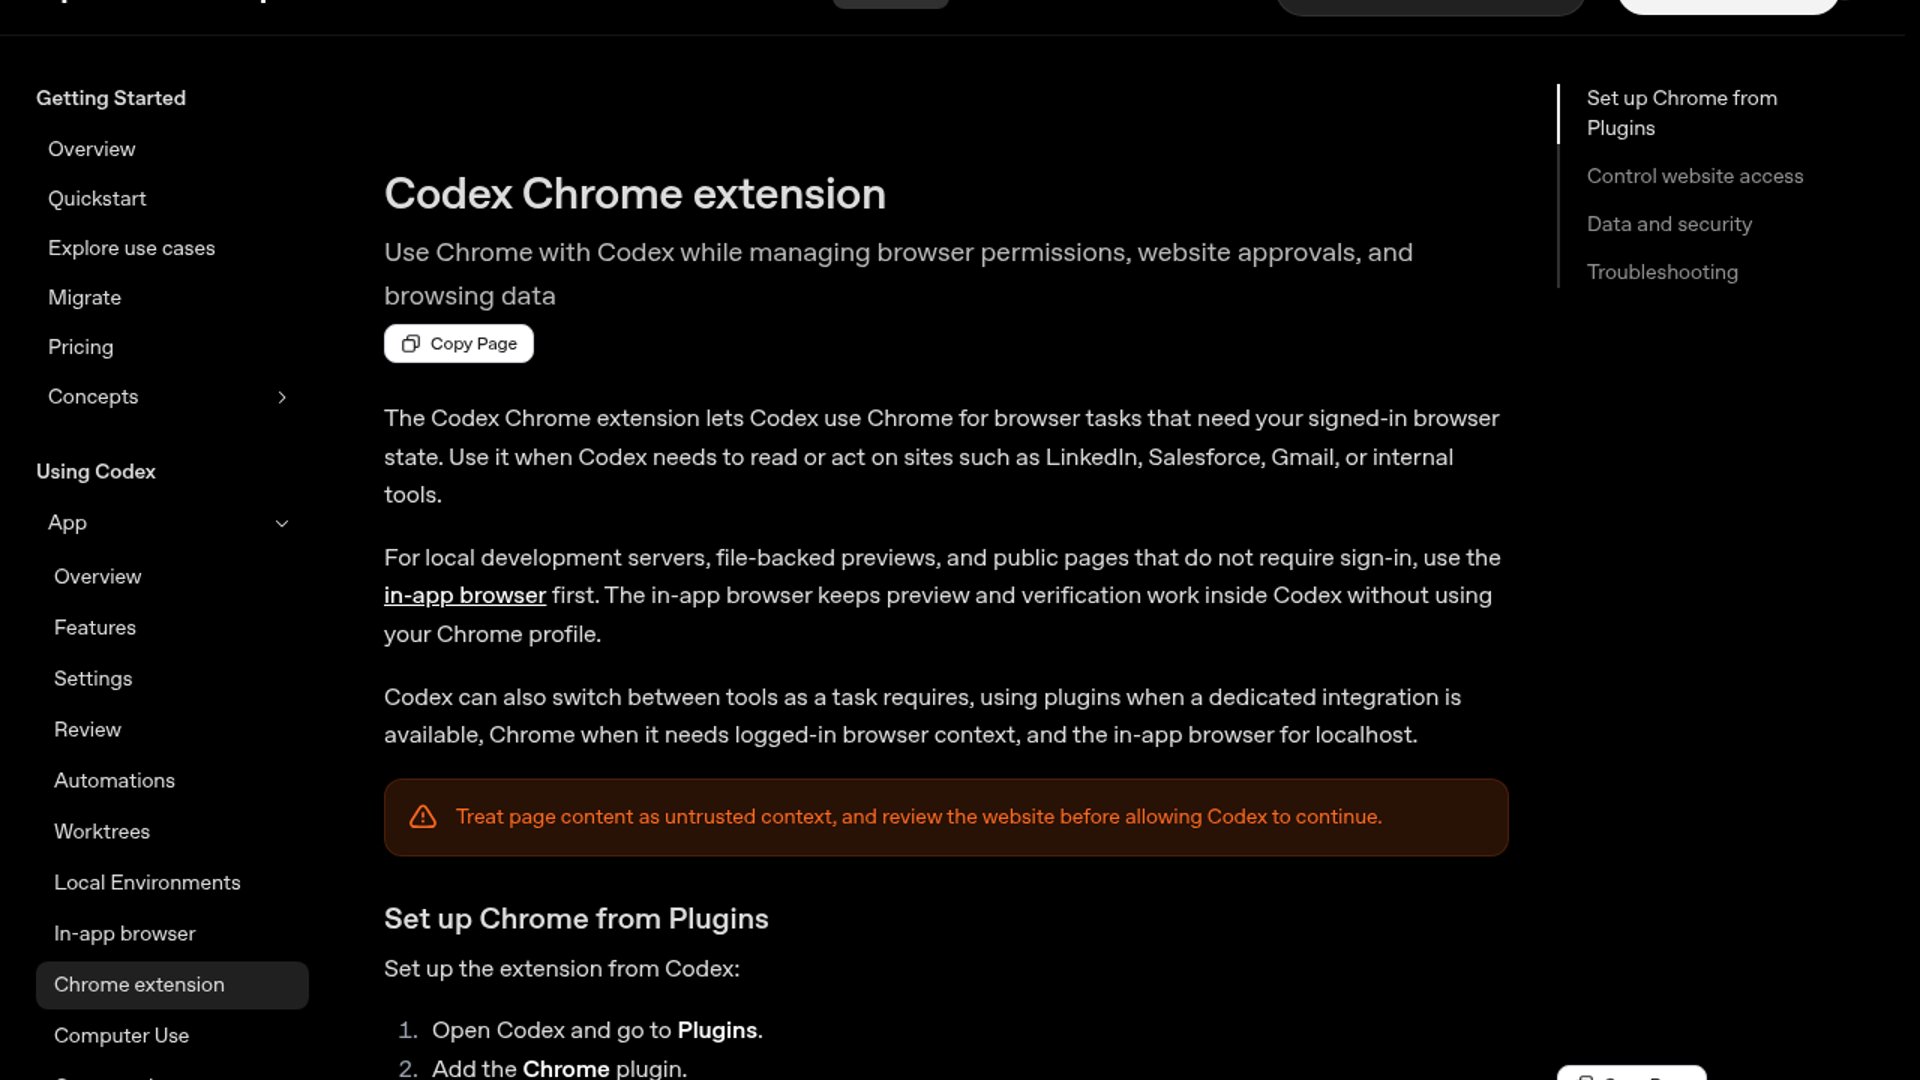Click the Getting Started section heading
The height and width of the screenshot is (1080, 1920).
click(x=111, y=98)
